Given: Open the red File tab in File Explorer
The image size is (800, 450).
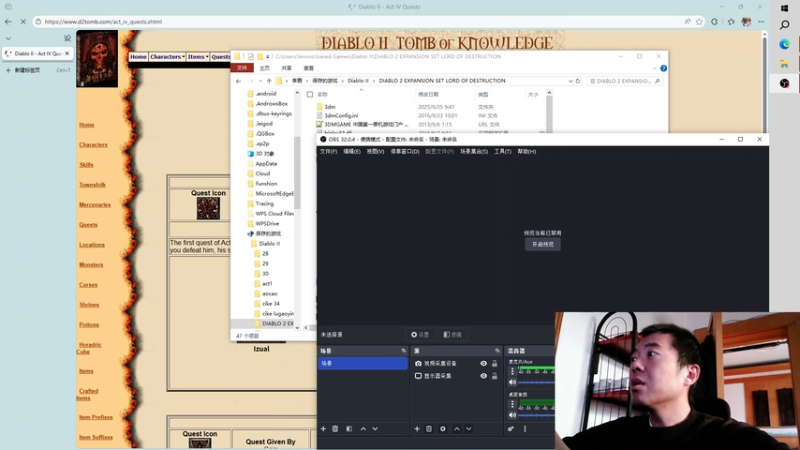Looking at the screenshot, I should point(242,68).
